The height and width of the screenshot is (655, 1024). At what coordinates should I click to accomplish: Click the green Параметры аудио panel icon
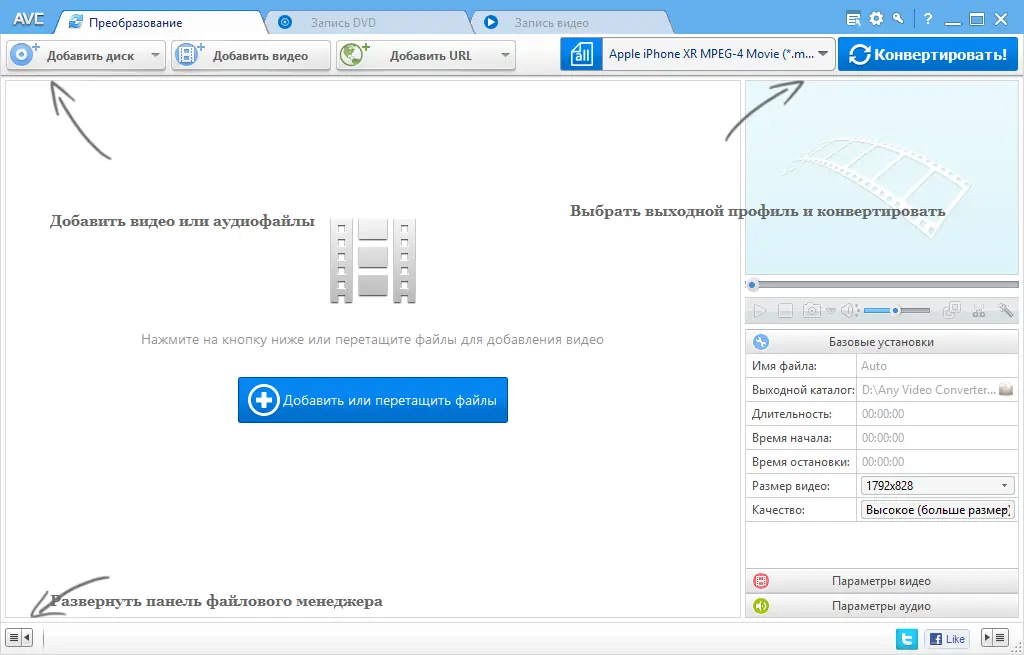click(x=760, y=606)
